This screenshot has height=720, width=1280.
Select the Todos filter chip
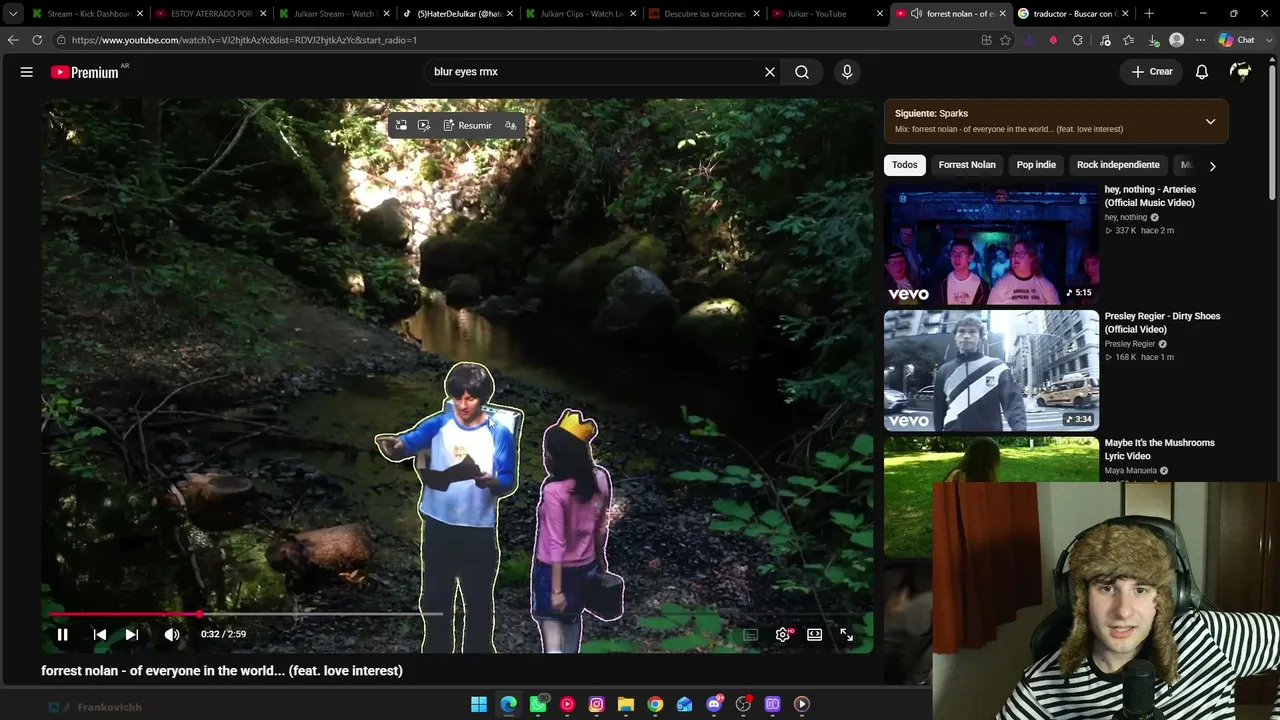point(905,165)
